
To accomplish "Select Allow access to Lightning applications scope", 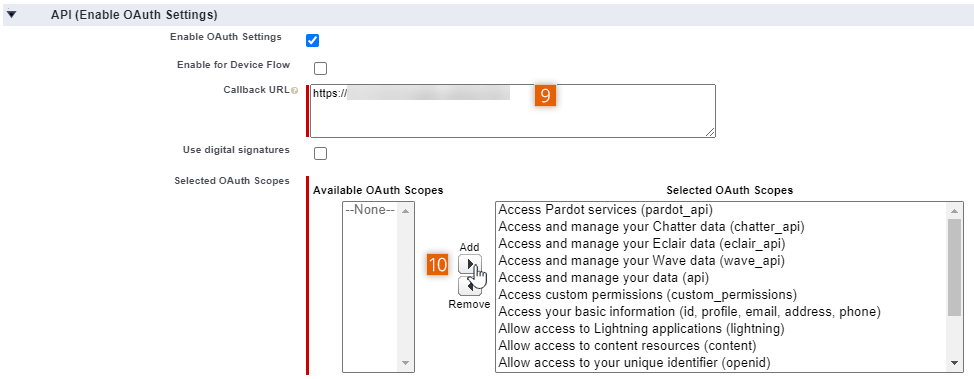I will (x=641, y=328).
